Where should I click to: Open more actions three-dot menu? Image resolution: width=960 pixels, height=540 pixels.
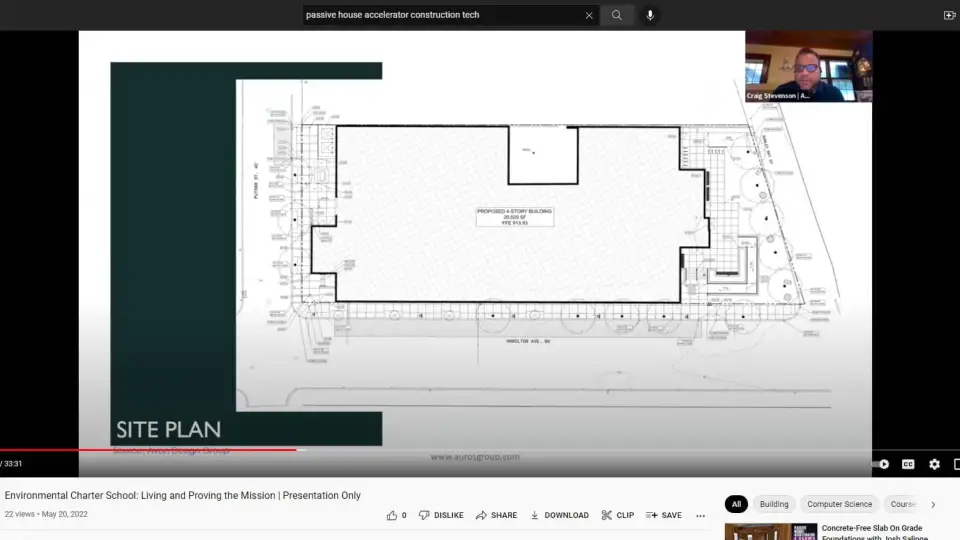pos(700,516)
